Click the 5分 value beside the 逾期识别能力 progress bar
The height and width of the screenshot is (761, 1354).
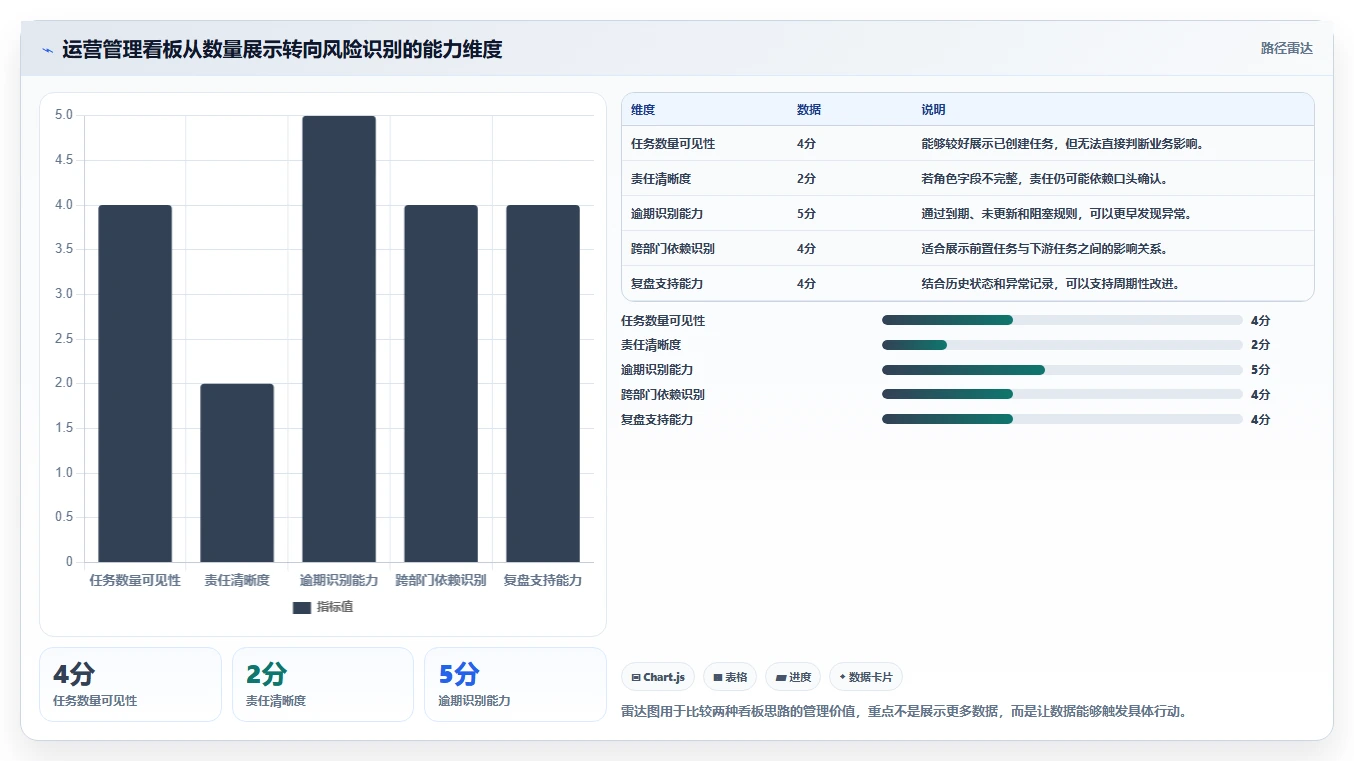click(x=1260, y=370)
